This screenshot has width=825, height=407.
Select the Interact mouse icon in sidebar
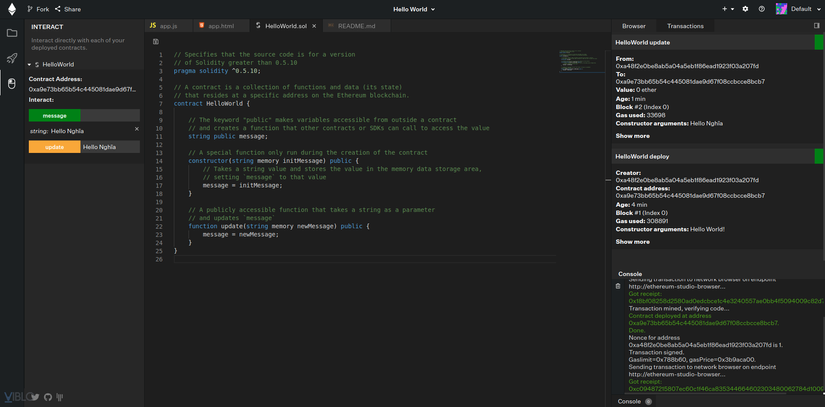(x=12, y=84)
